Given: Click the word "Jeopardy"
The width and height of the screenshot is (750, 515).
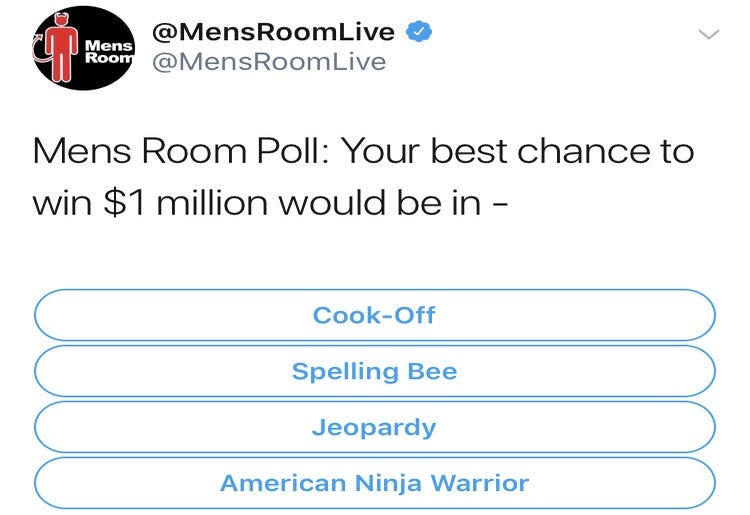Looking at the screenshot, I should pos(374,427).
